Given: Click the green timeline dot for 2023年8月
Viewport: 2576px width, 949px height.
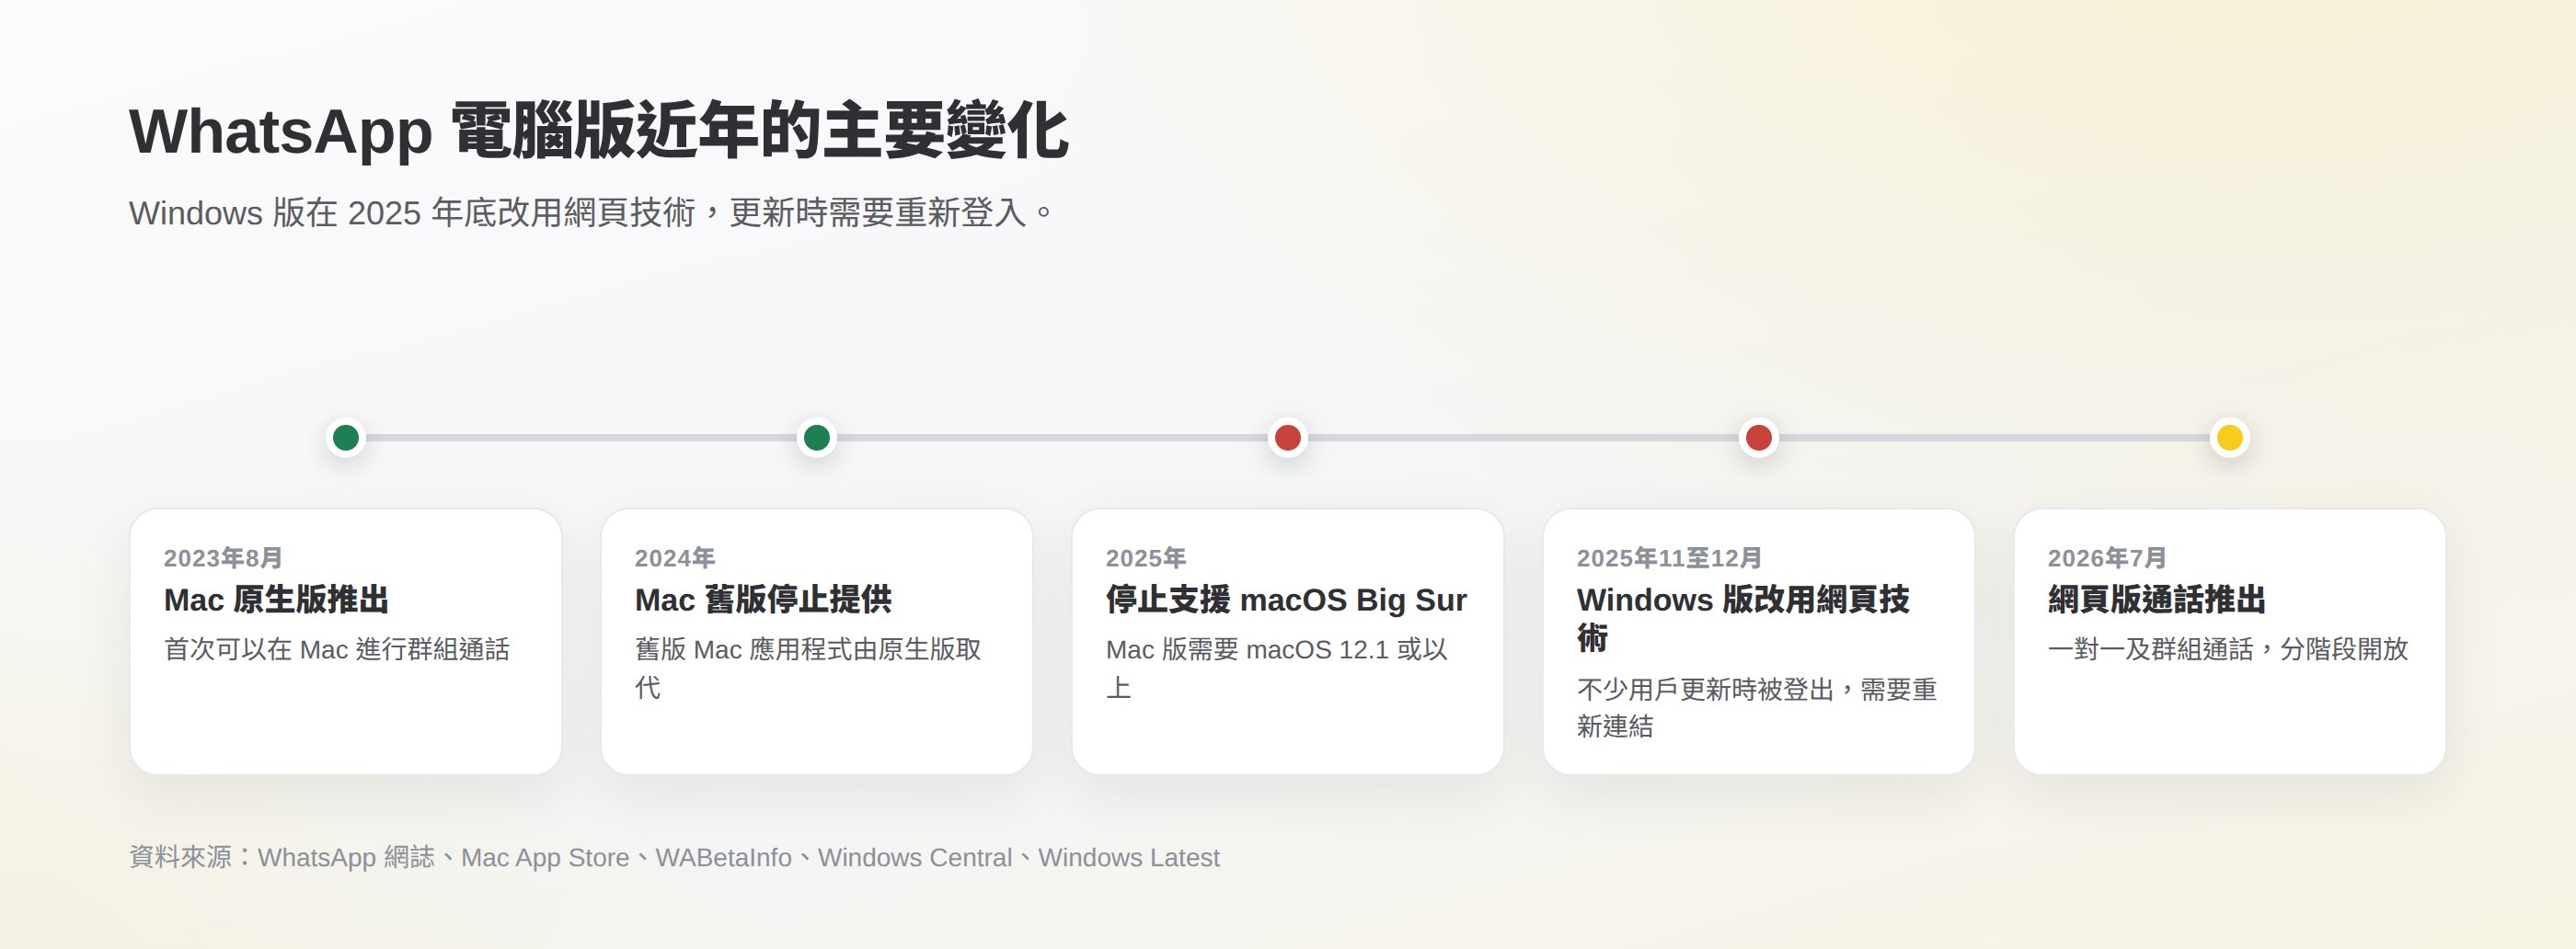Looking at the screenshot, I should (x=346, y=437).
